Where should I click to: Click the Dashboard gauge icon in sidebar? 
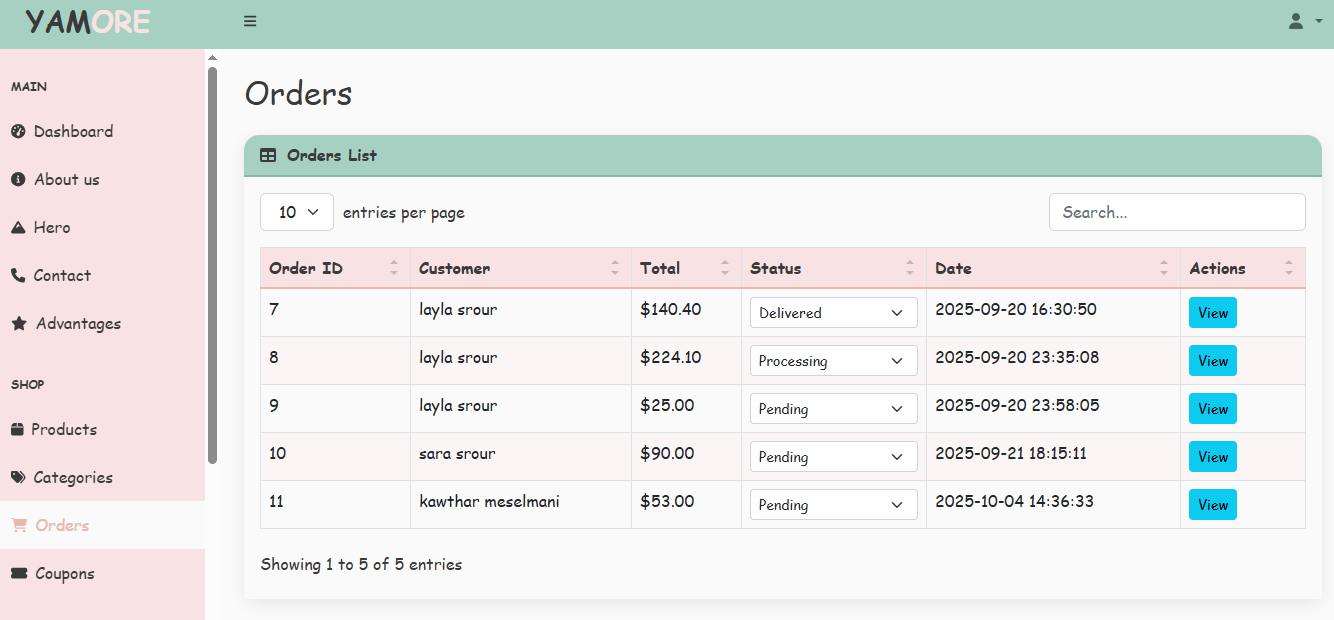(18, 131)
